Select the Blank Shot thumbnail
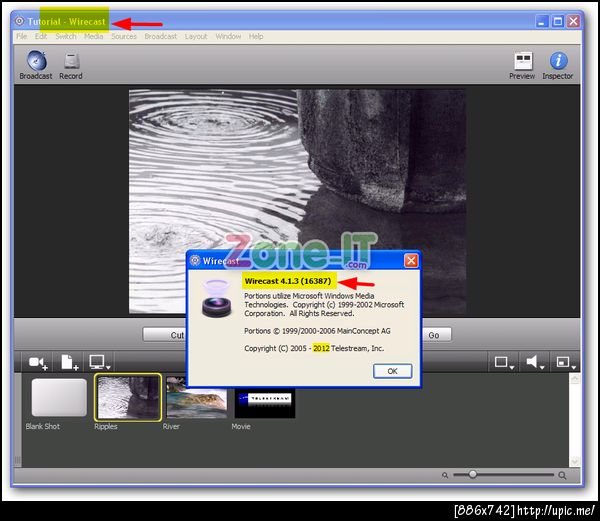 coord(59,397)
